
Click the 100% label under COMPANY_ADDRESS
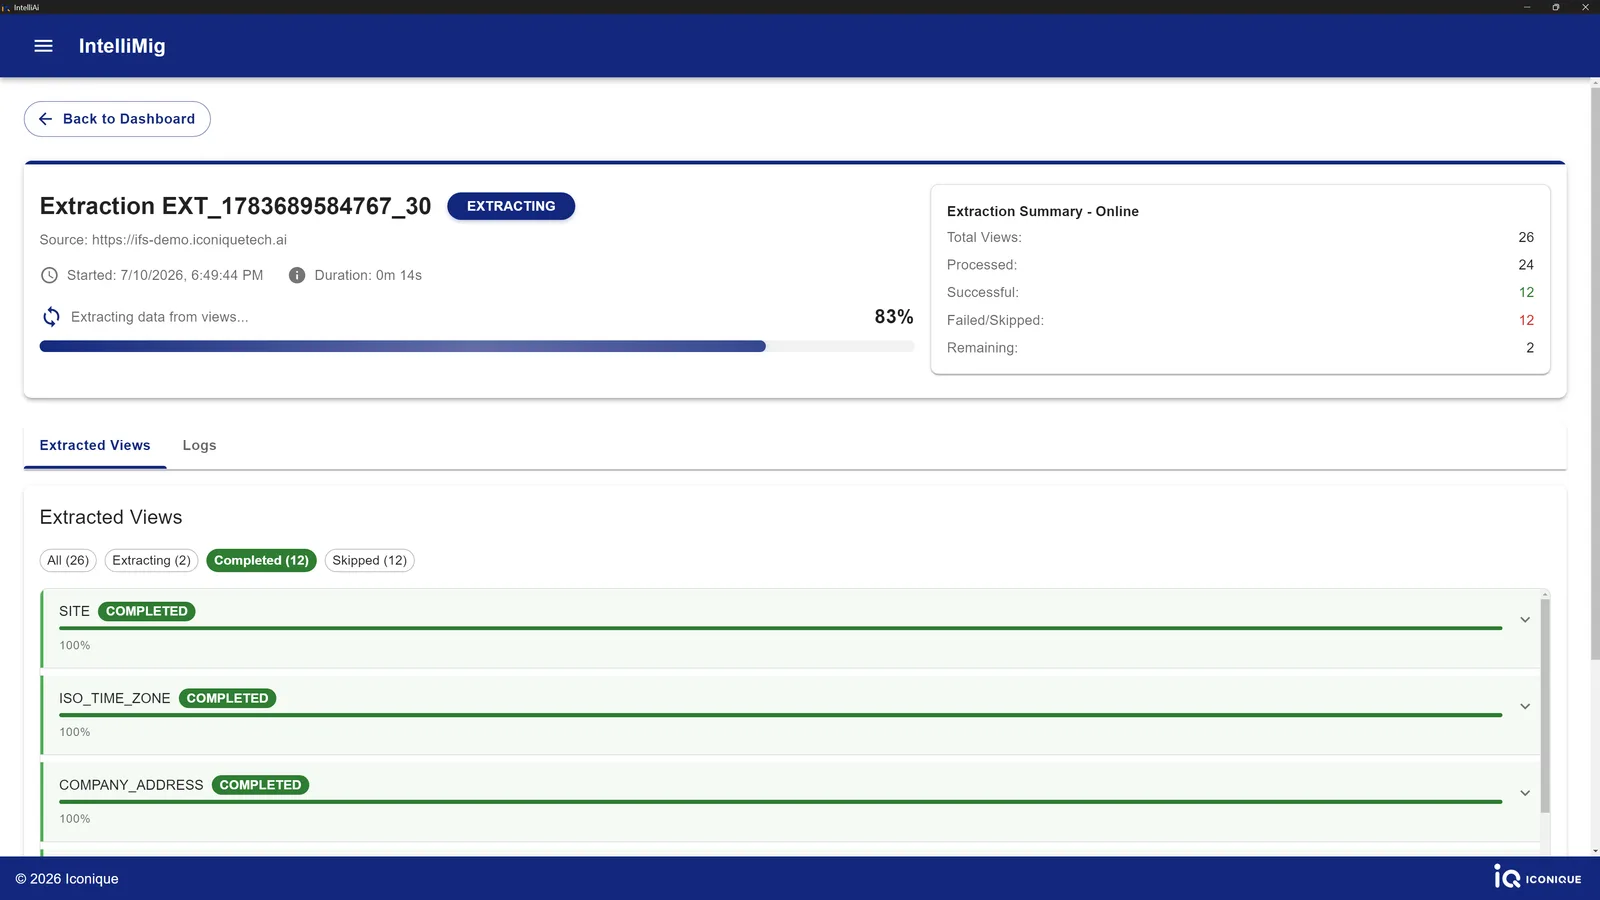[75, 819]
